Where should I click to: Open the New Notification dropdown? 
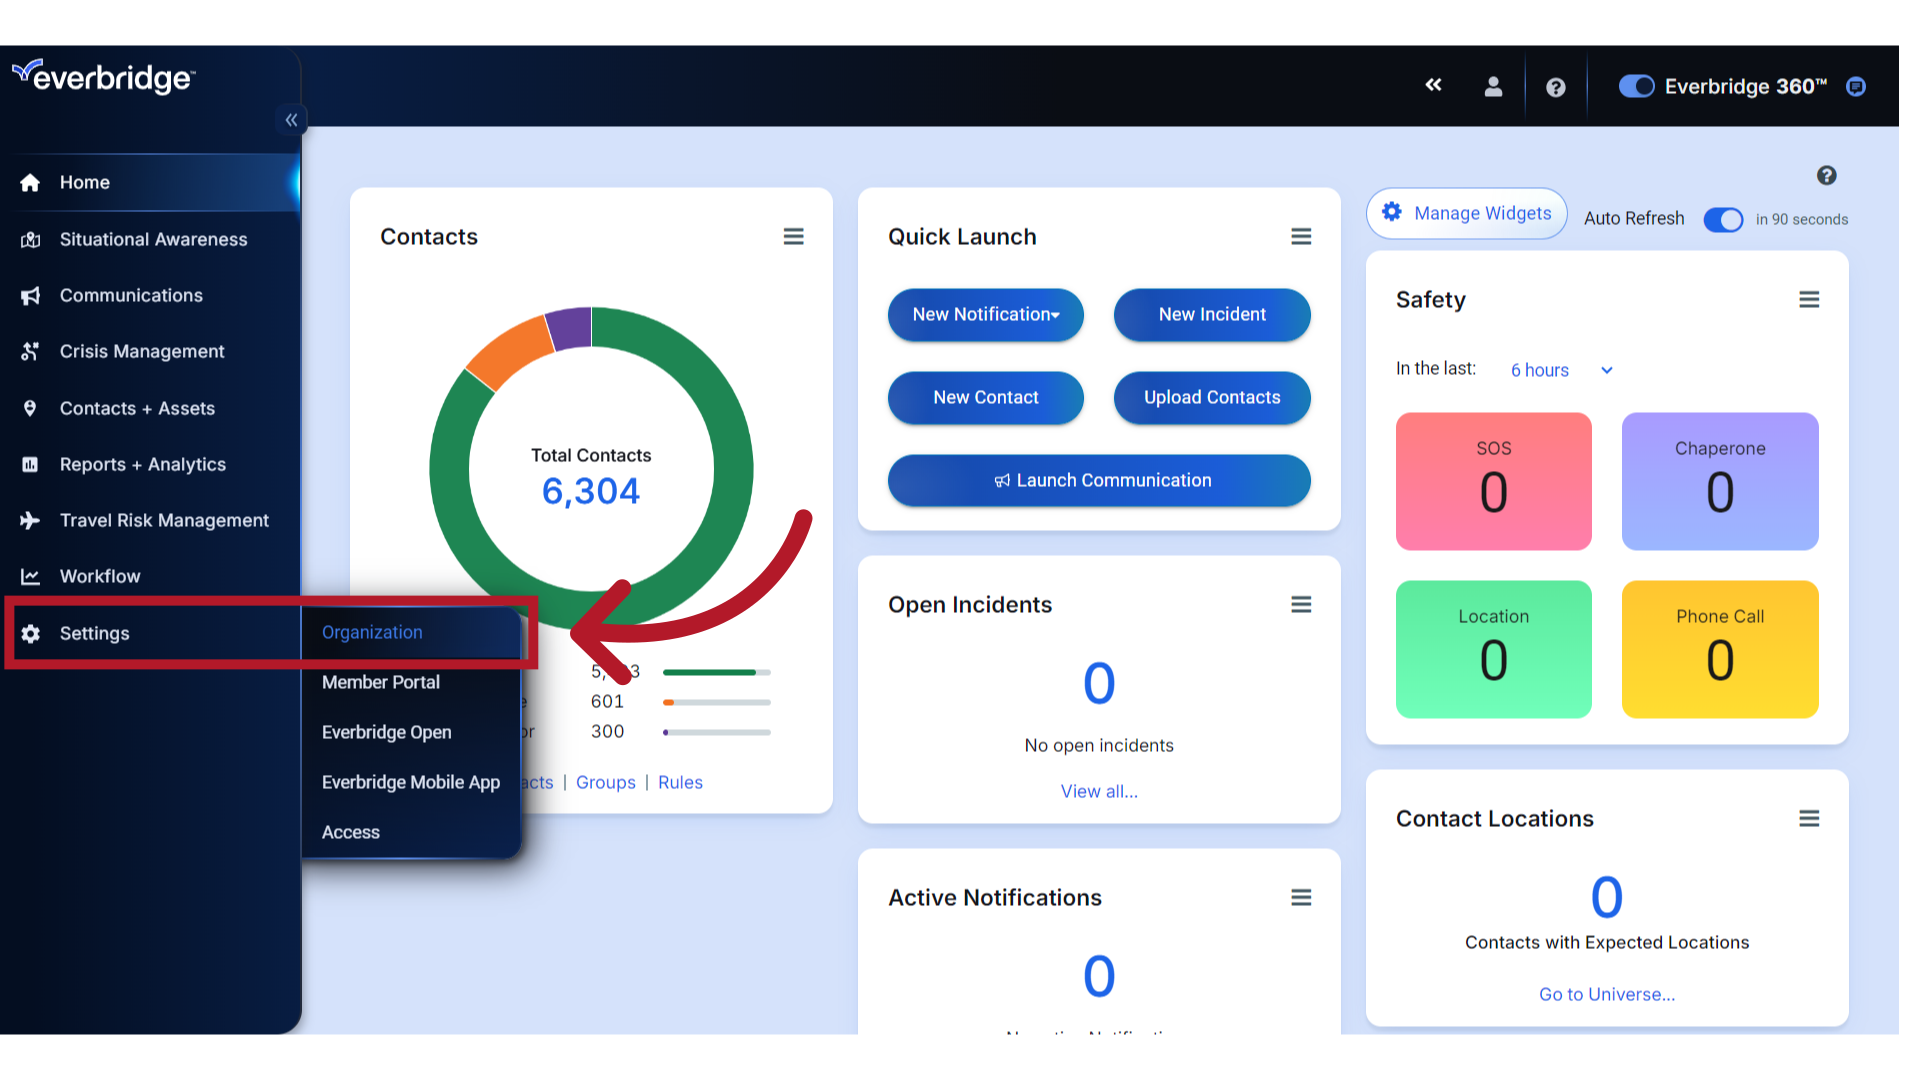985,315
